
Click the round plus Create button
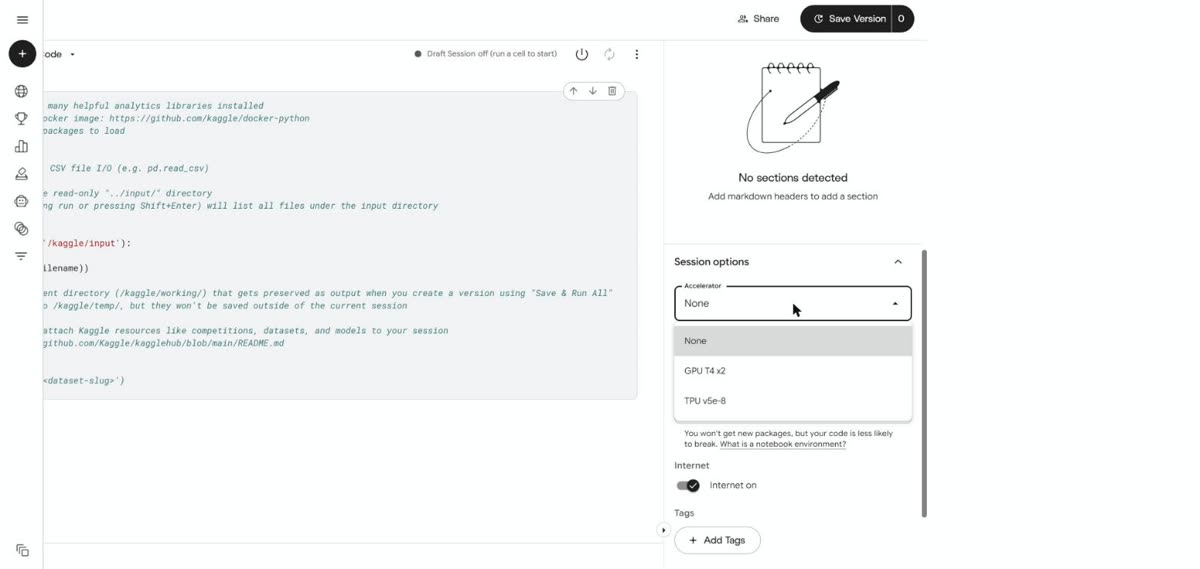(22, 54)
